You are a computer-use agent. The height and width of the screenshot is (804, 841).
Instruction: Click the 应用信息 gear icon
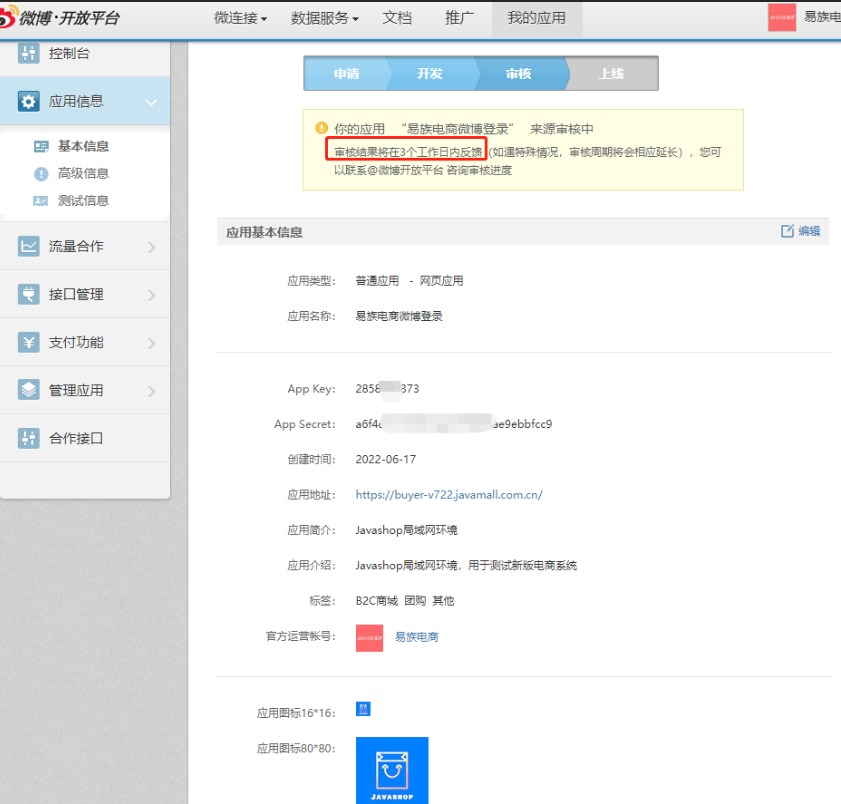point(29,101)
